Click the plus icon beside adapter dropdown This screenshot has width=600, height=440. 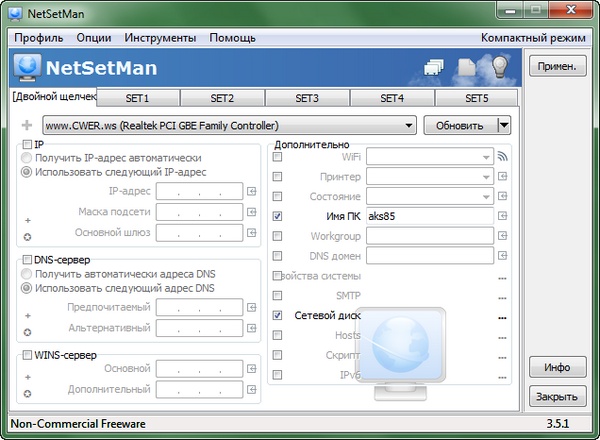pyautogui.click(x=26, y=126)
